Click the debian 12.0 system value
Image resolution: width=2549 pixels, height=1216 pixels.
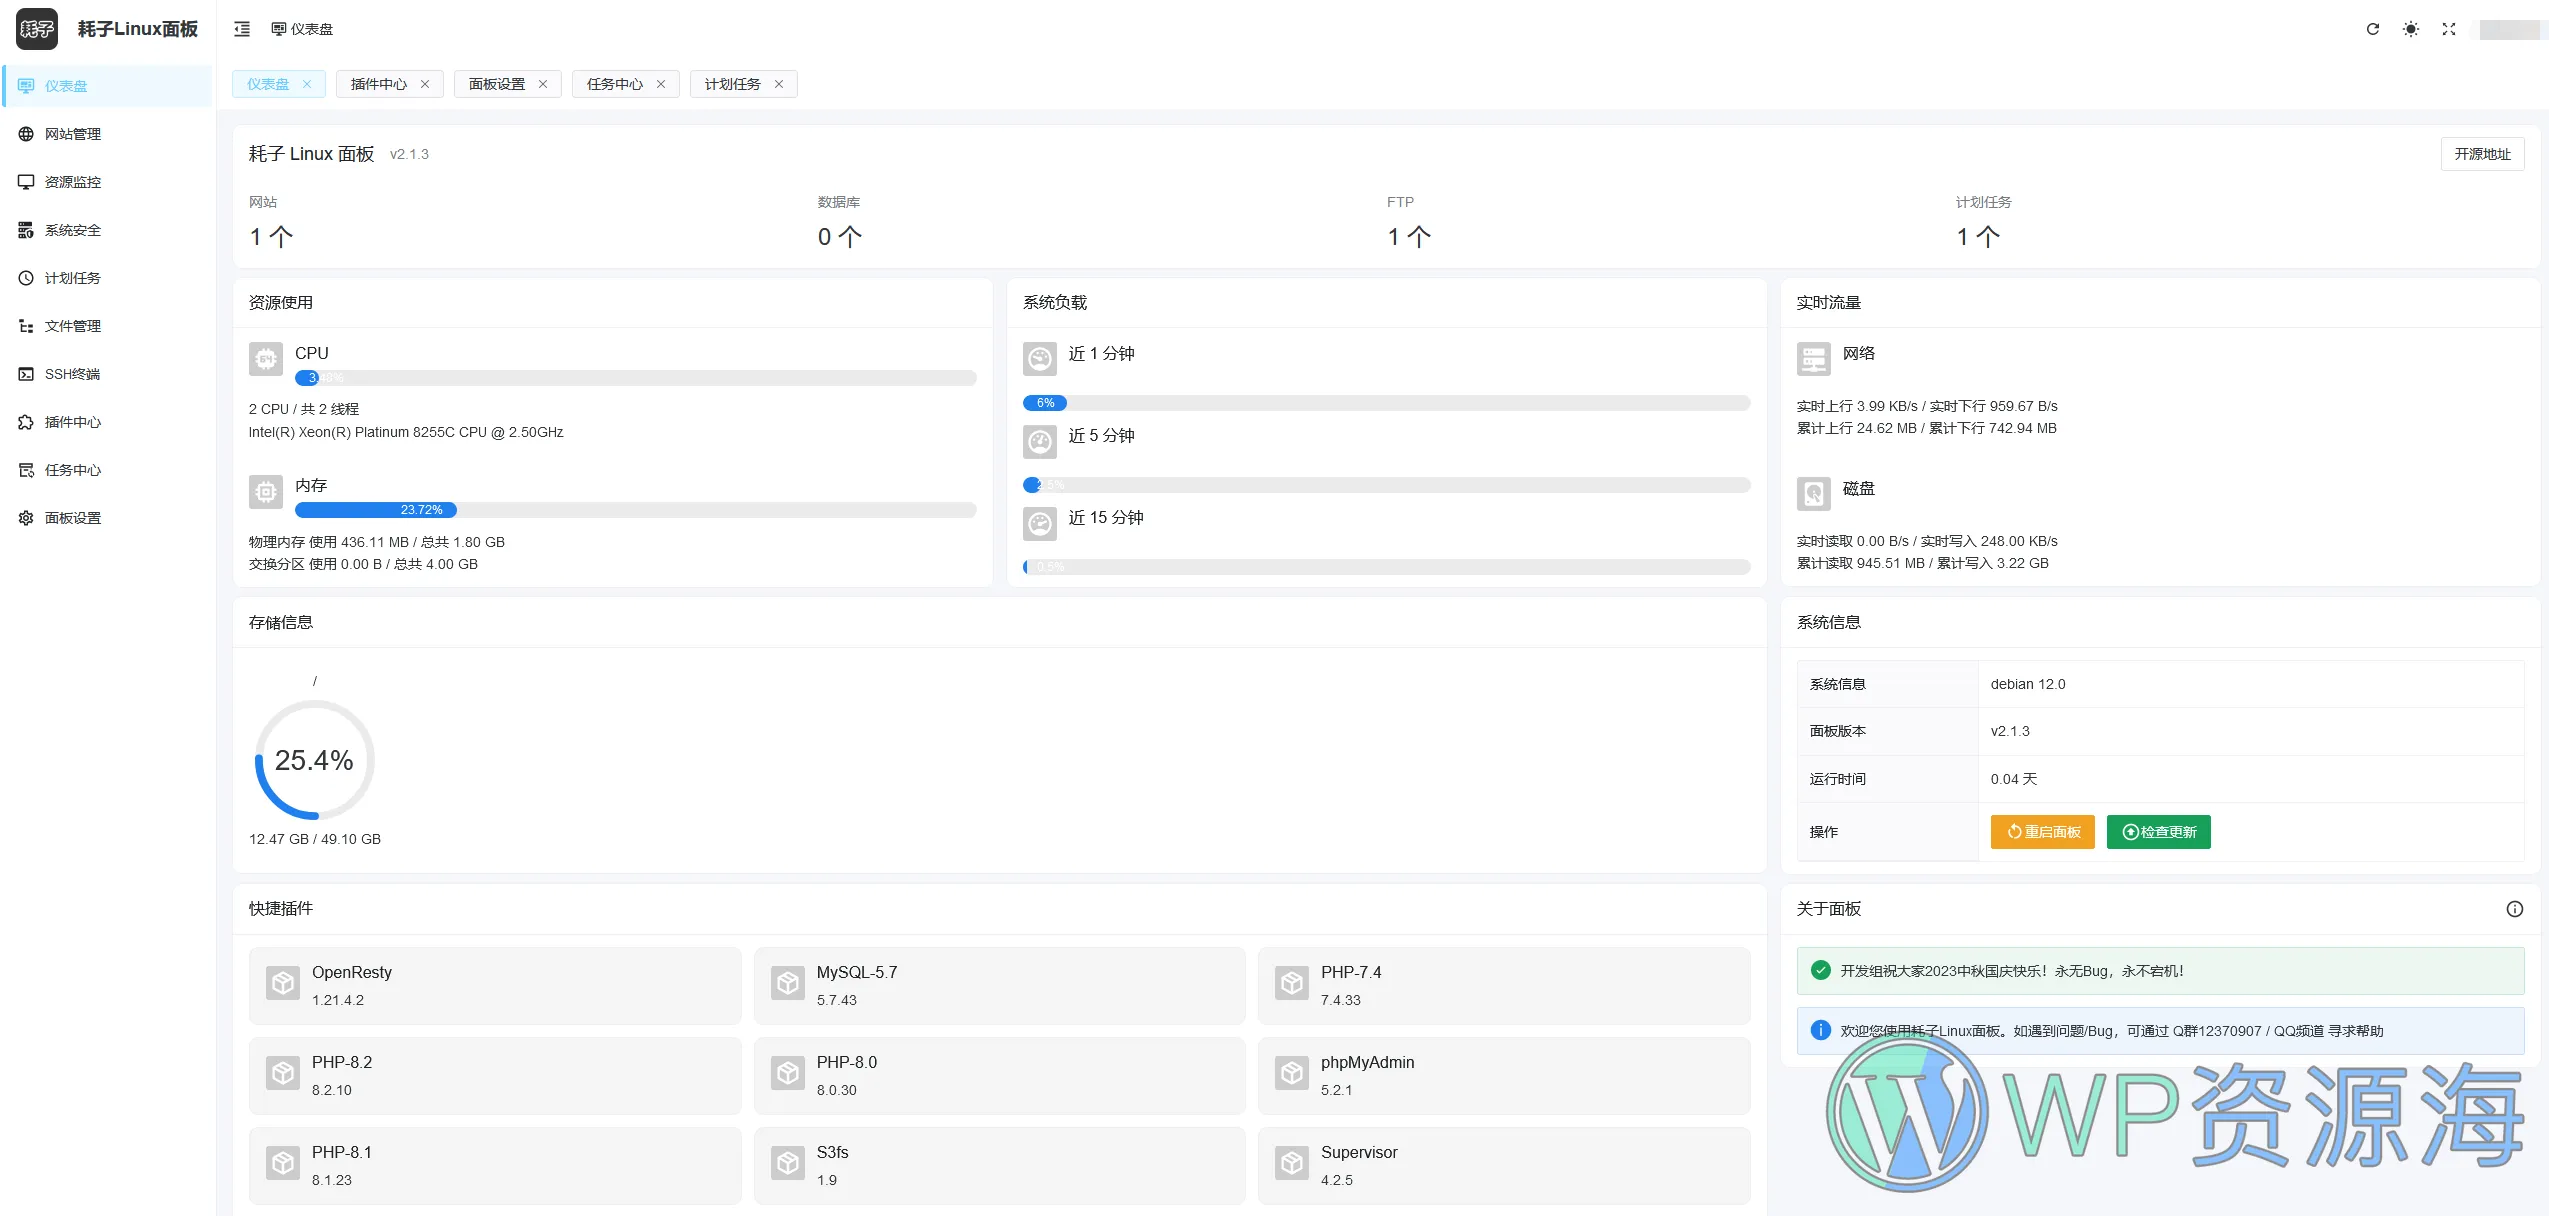coord(2028,684)
